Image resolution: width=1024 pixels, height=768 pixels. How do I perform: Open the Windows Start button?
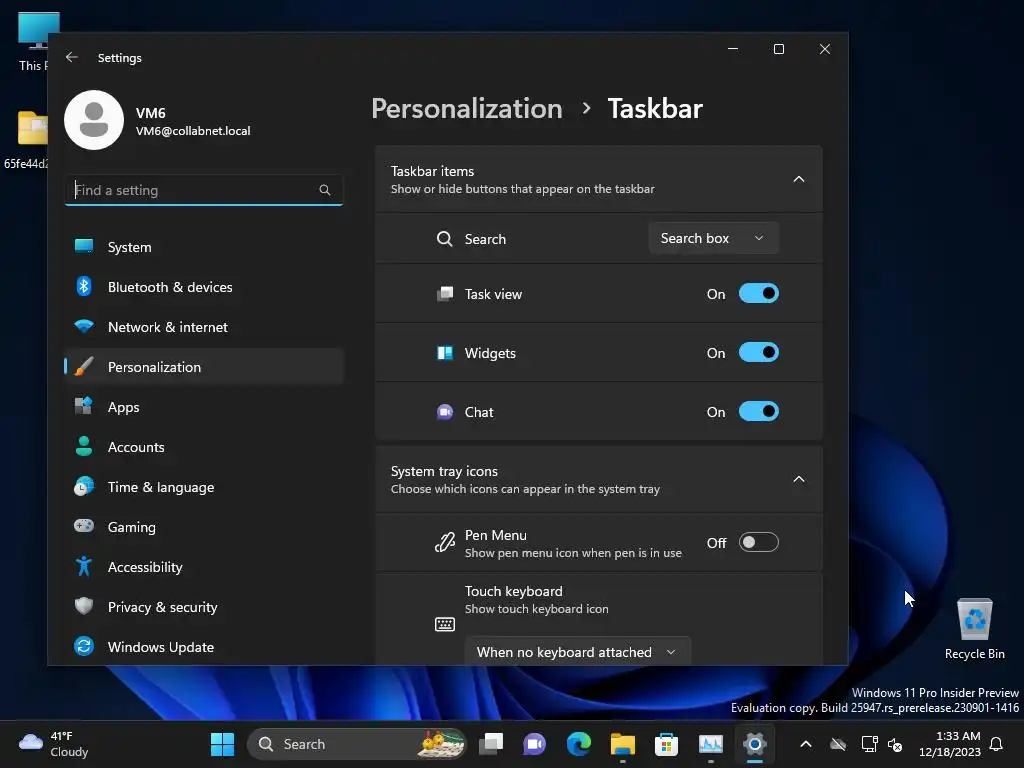click(222, 744)
